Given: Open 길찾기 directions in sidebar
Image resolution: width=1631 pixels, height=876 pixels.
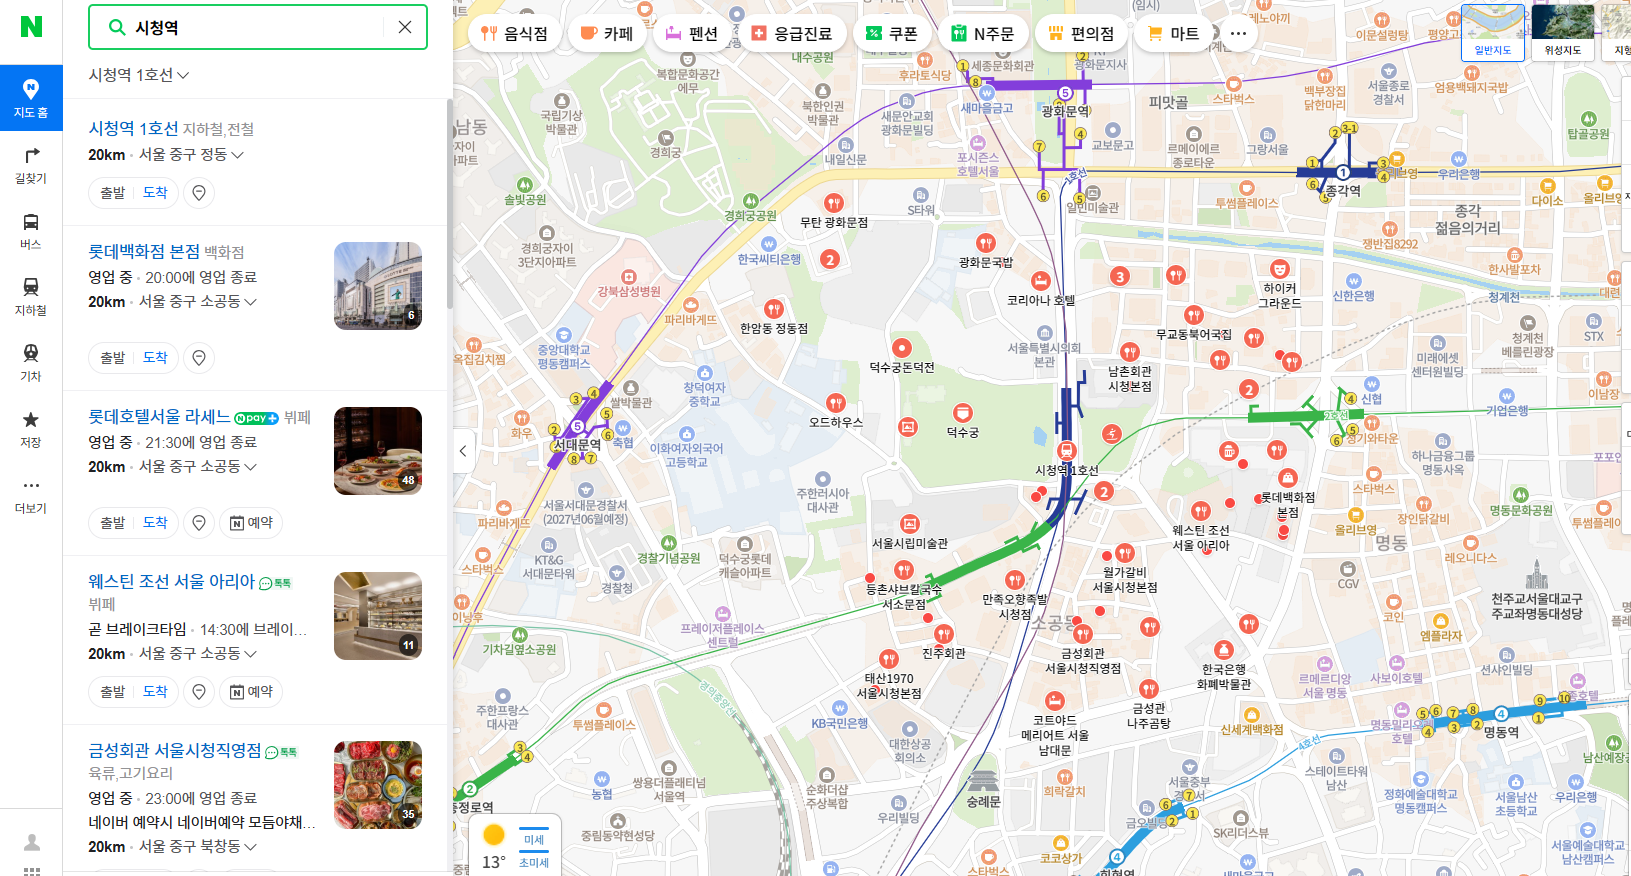Looking at the screenshot, I should point(31,165).
